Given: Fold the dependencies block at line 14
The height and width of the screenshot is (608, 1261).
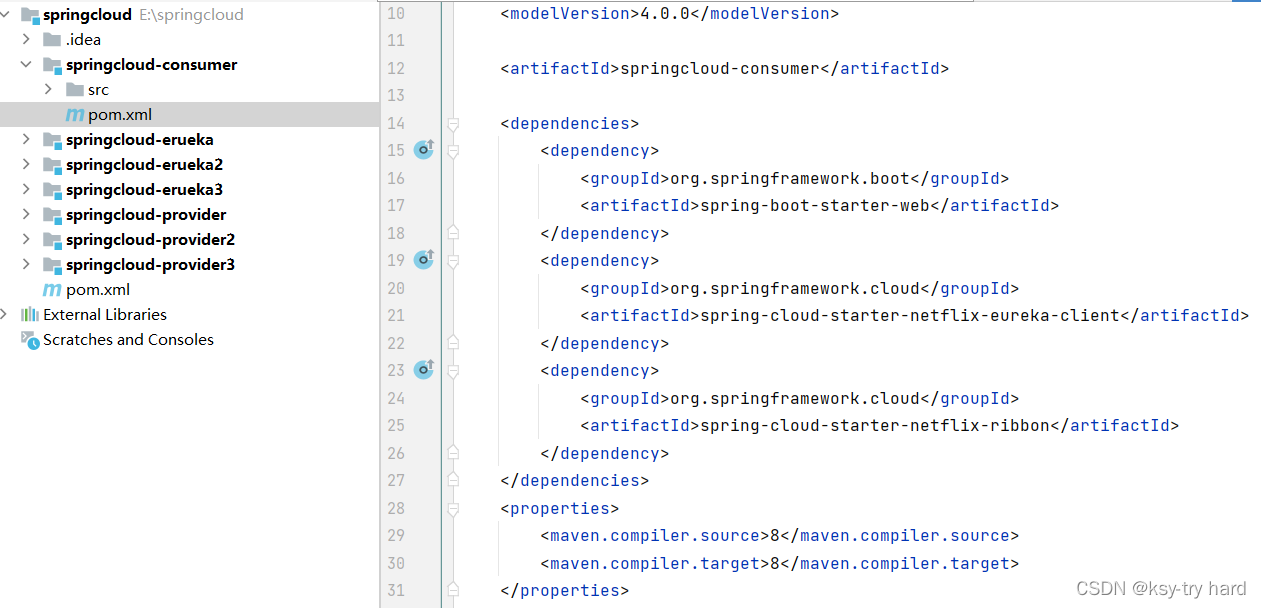Looking at the screenshot, I should click(453, 124).
